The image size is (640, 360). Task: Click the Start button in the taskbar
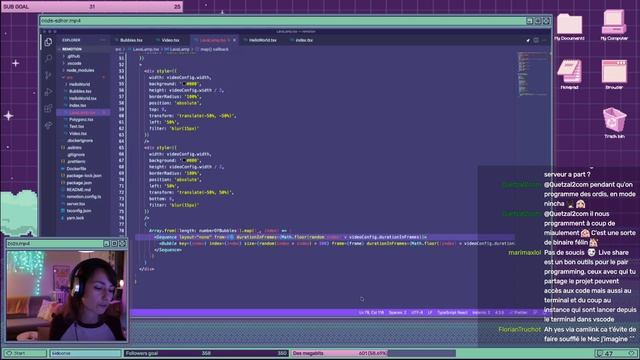pyautogui.click(x=24, y=353)
